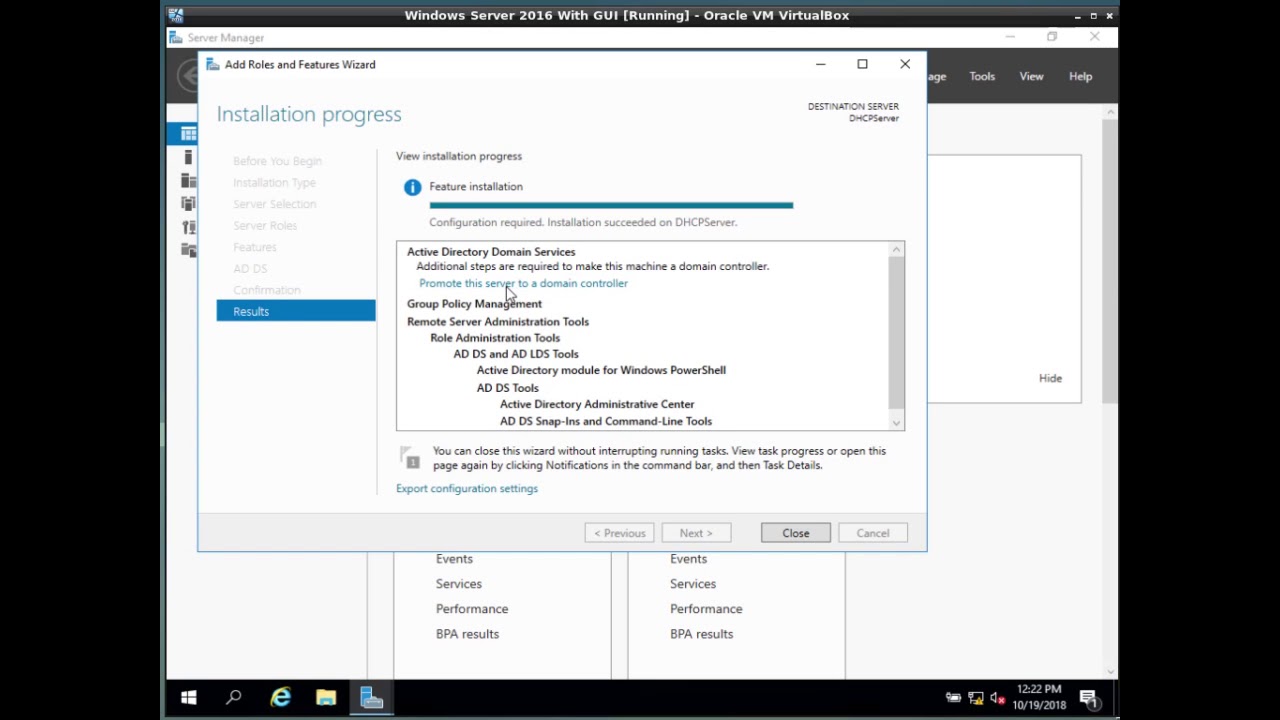Switch to Server Manager taskbar button
The height and width of the screenshot is (720, 1280).
pyautogui.click(x=372, y=698)
